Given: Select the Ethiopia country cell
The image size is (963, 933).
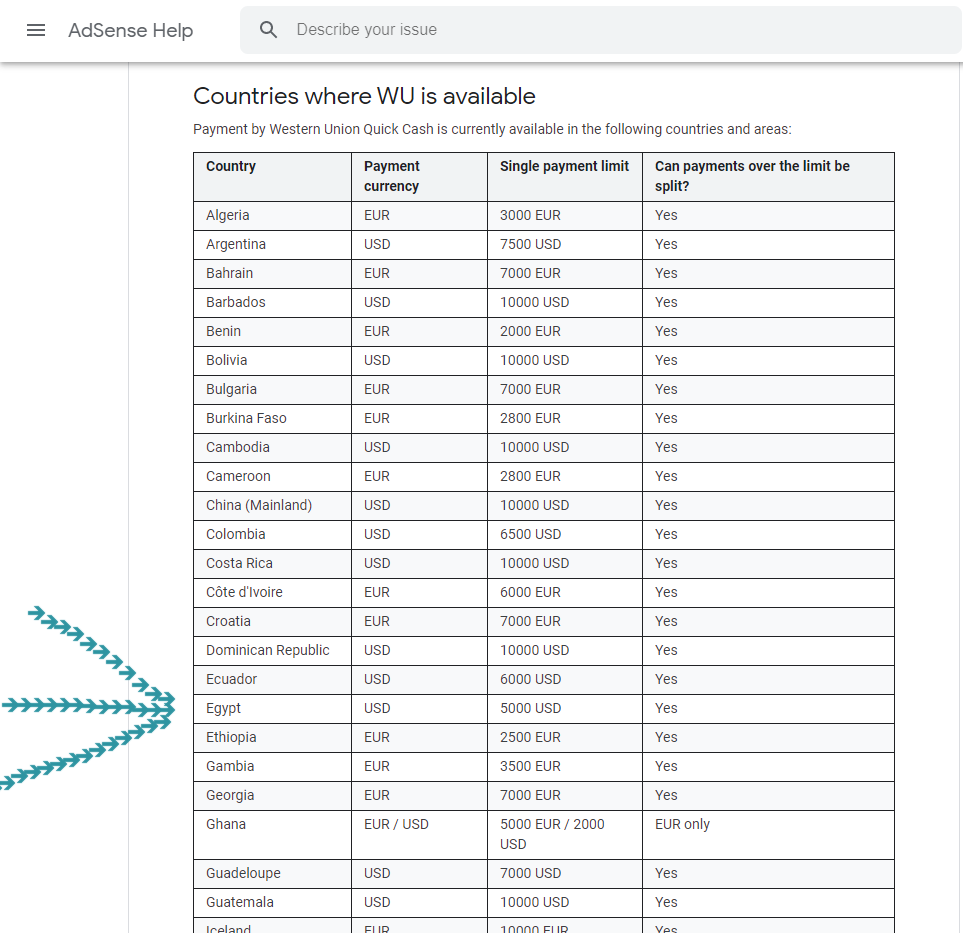Looking at the screenshot, I should (x=272, y=737).
